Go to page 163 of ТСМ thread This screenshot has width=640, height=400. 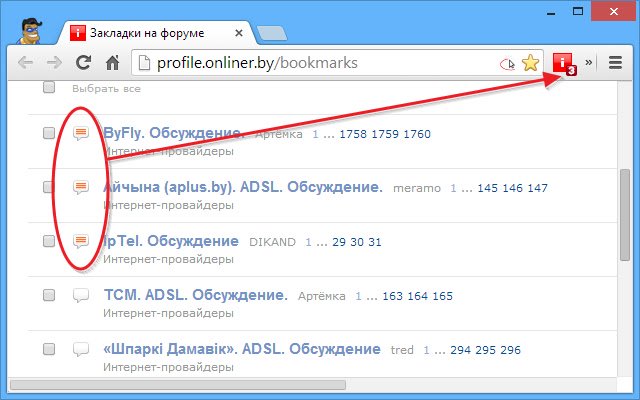coord(393,296)
